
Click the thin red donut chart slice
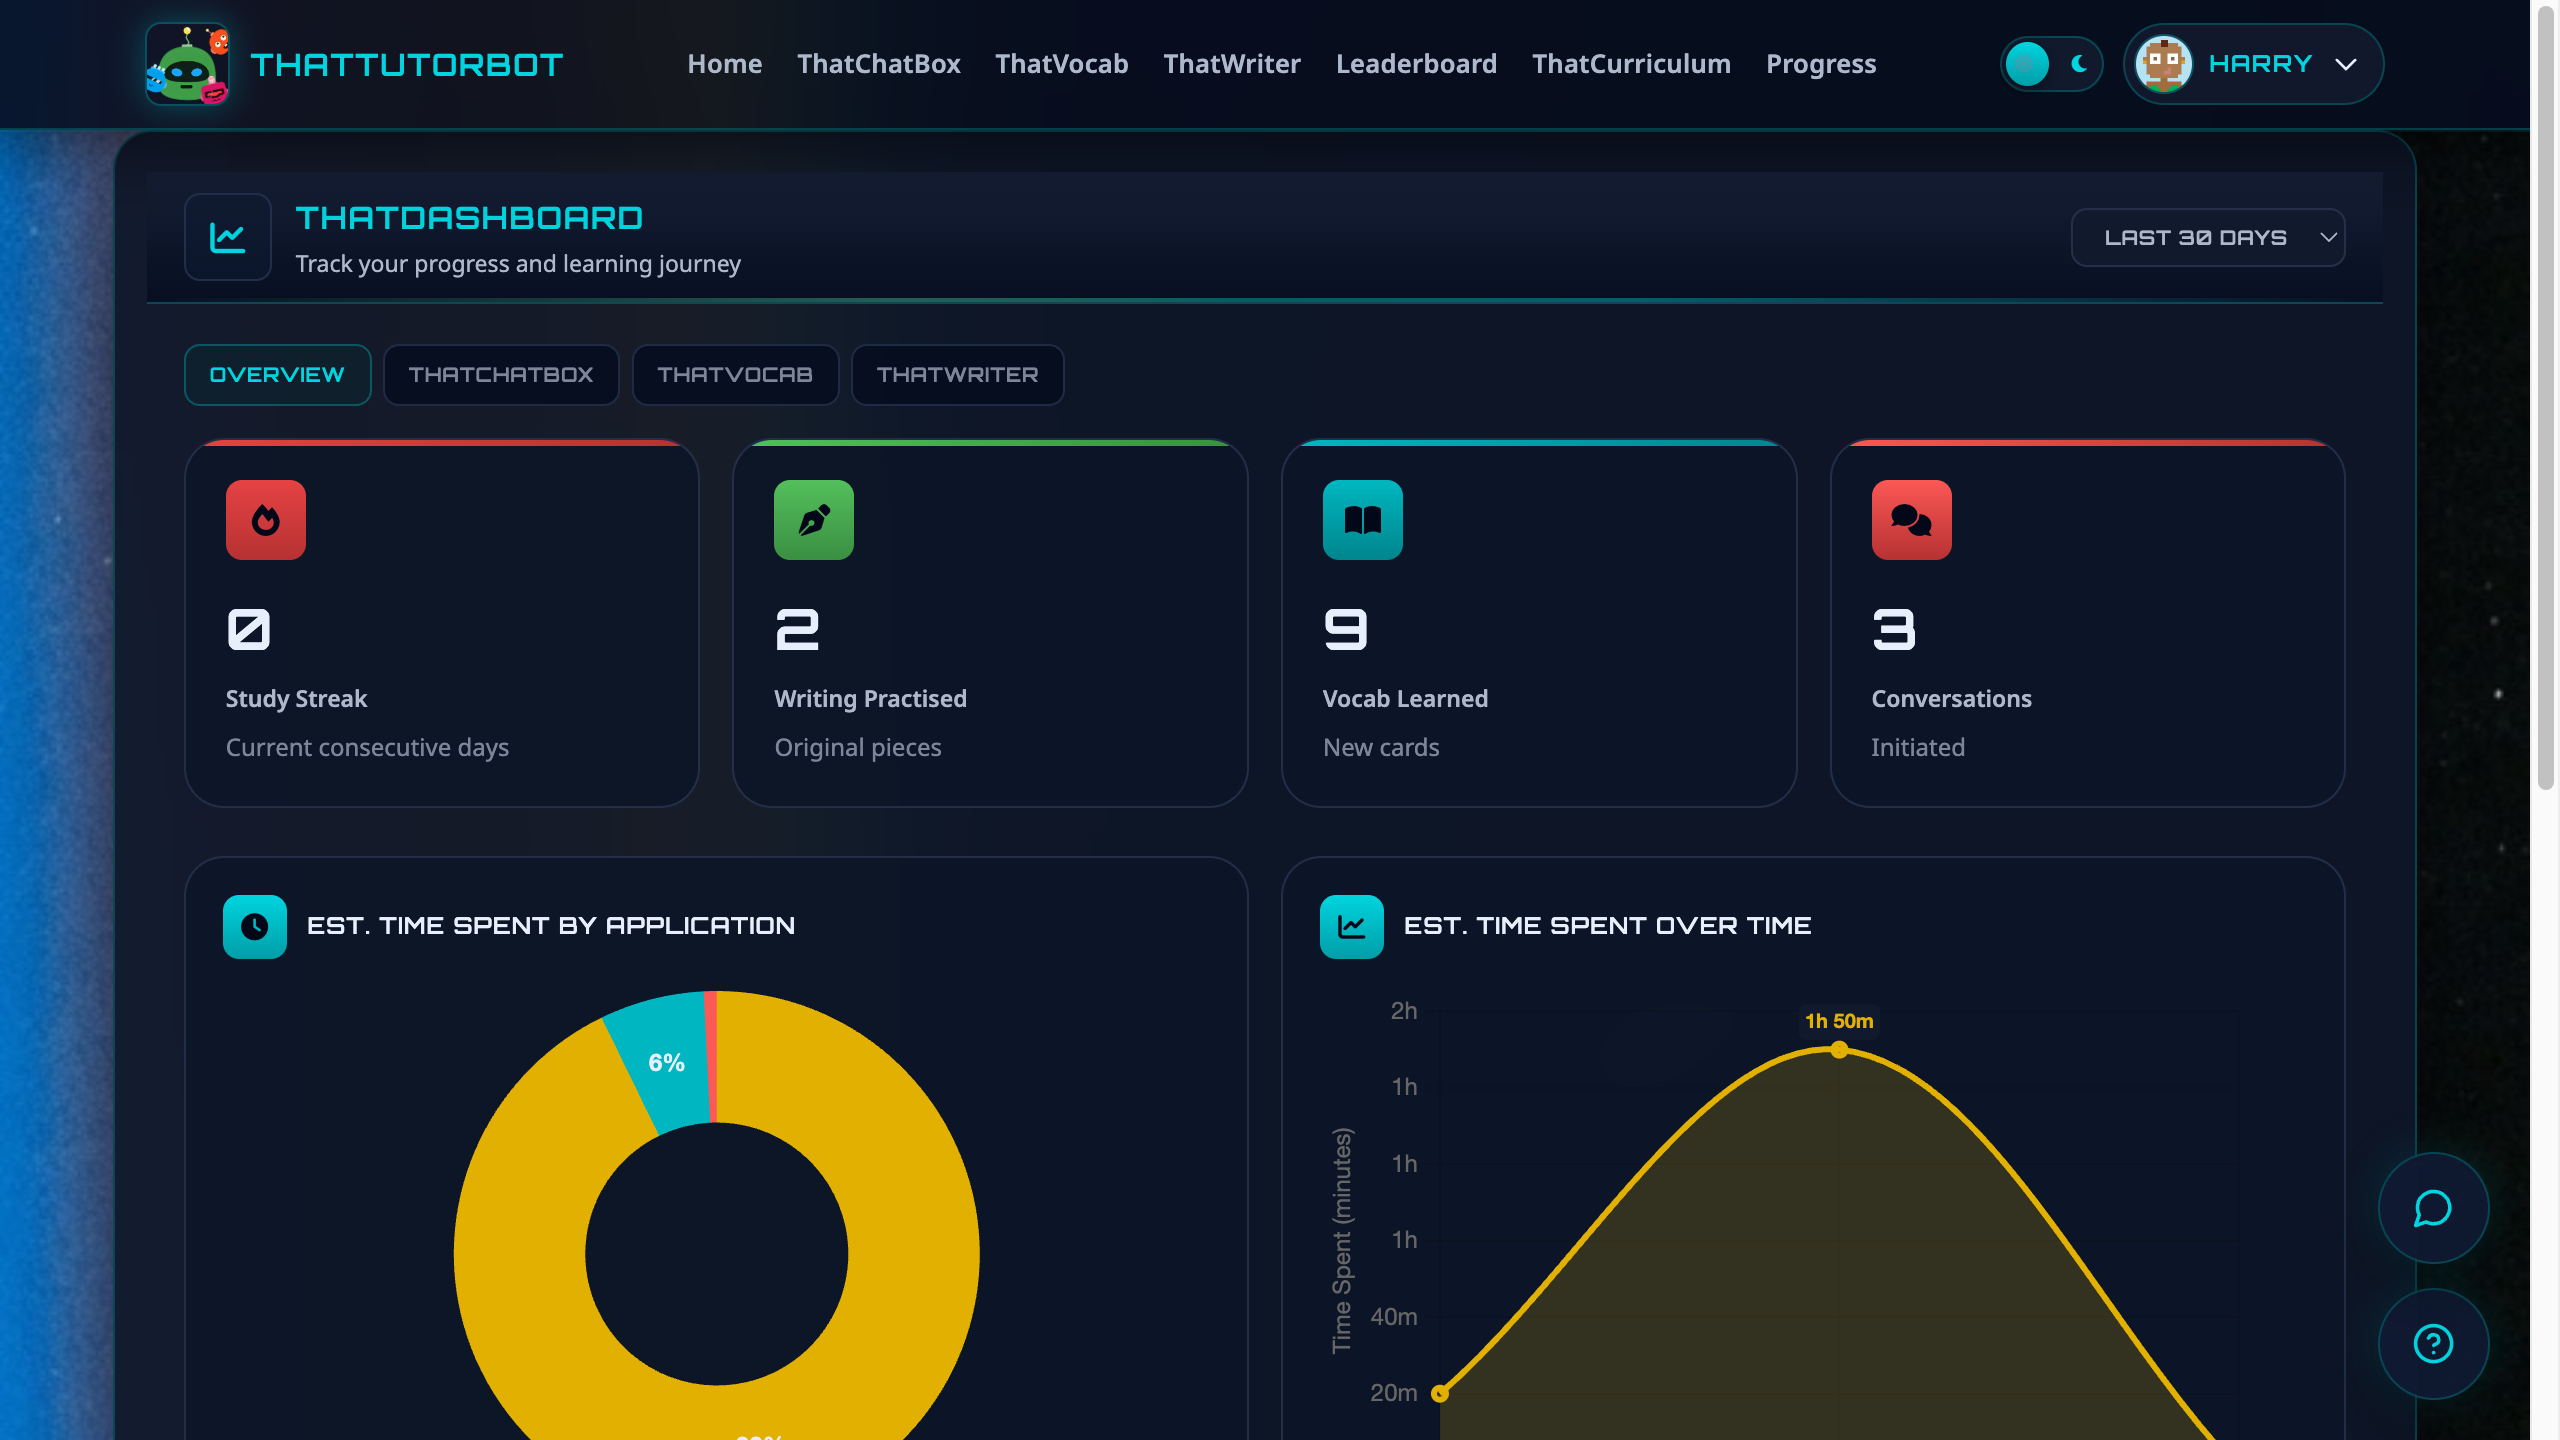click(711, 1056)
